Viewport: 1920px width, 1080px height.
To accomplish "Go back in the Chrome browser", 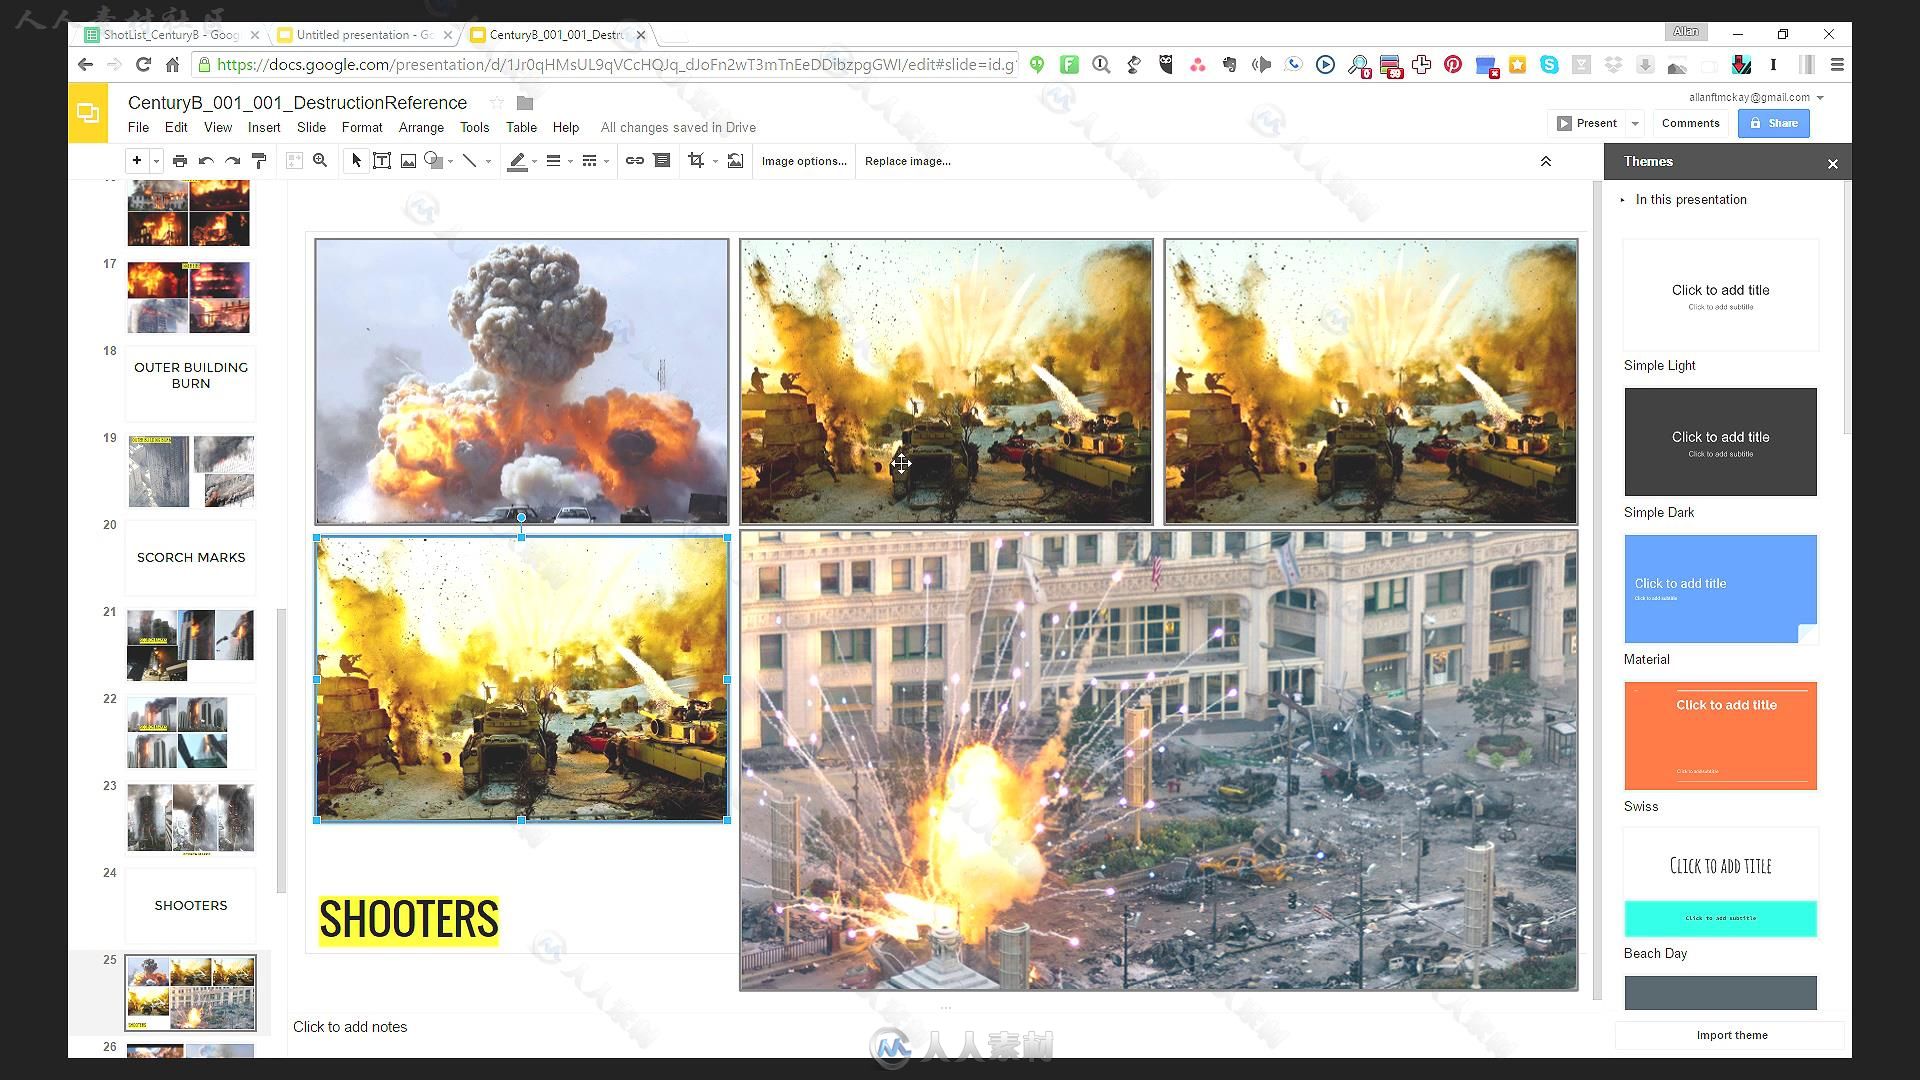I will [85, 65].
